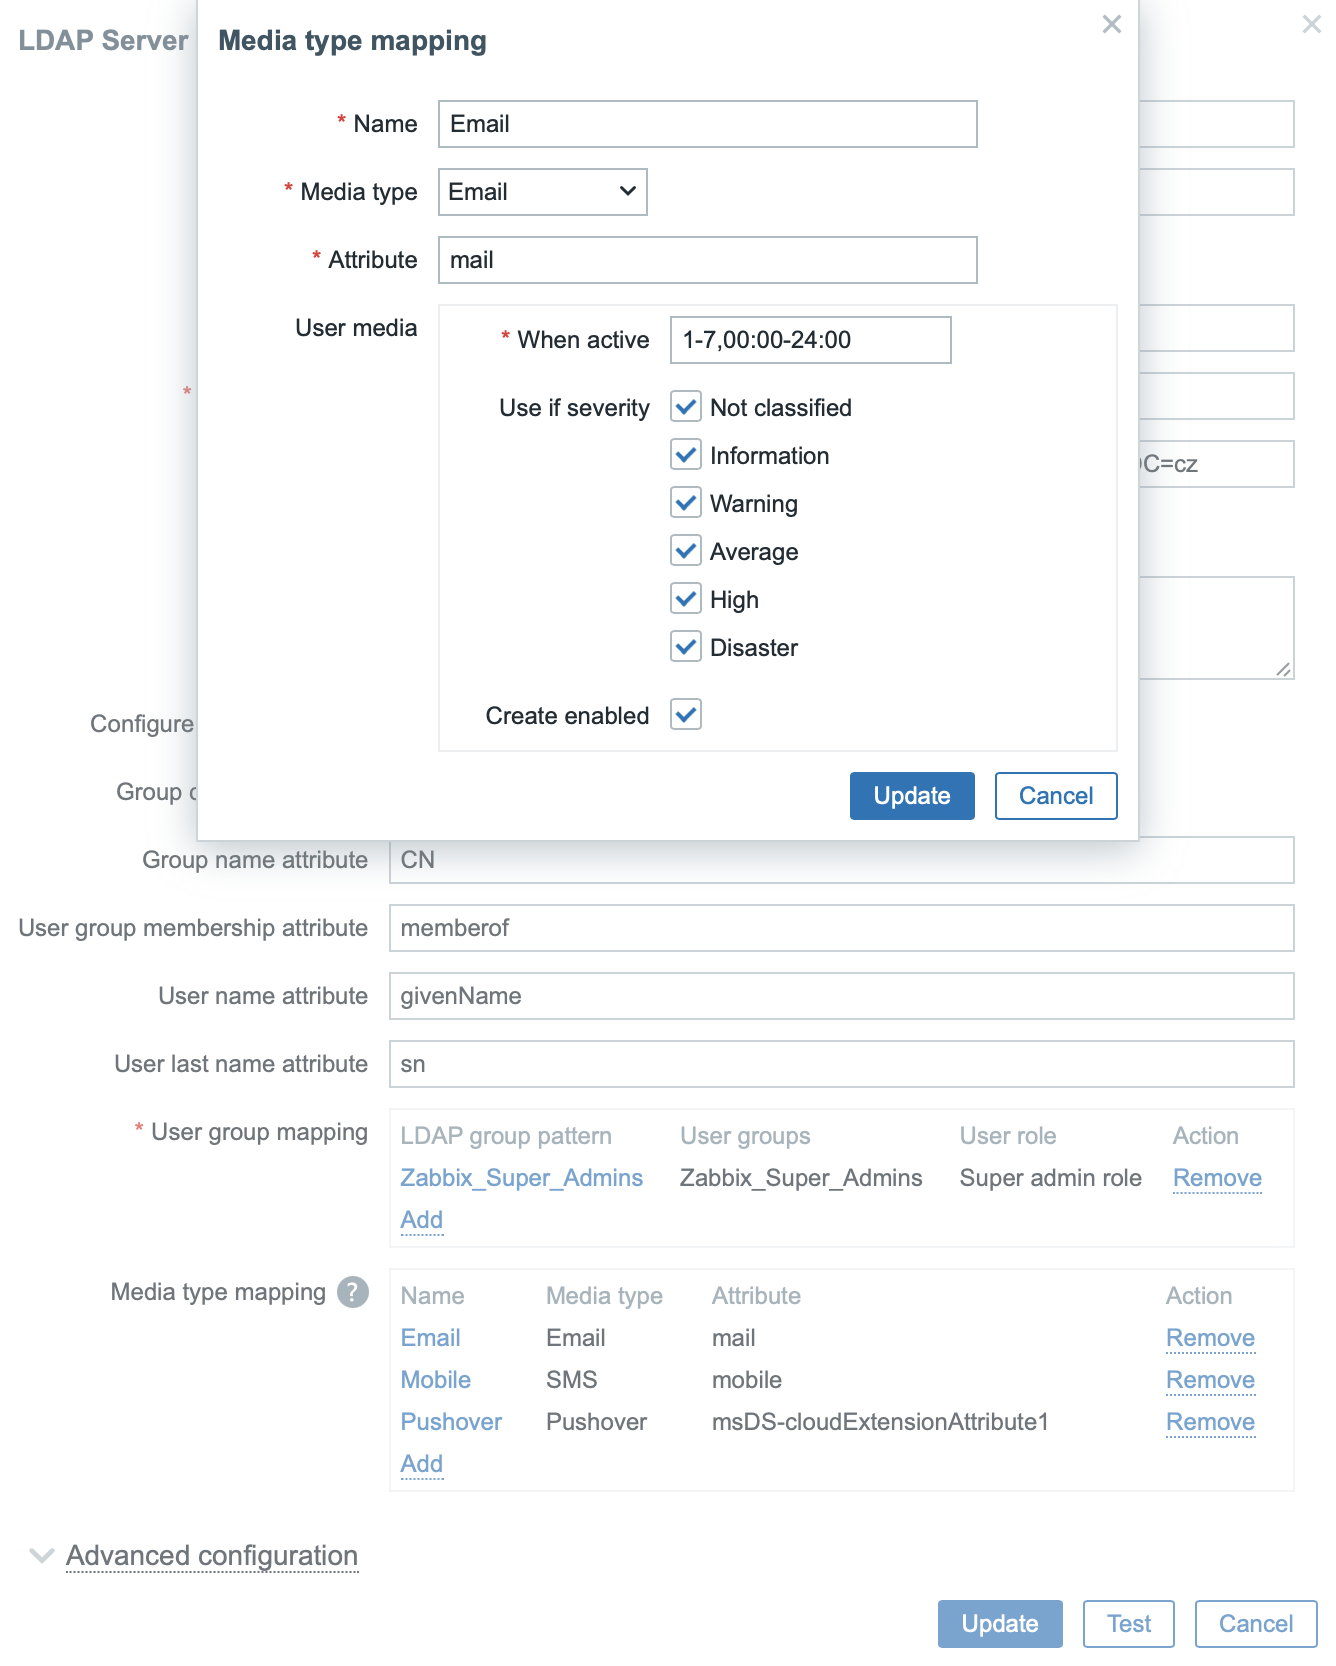The image size is (1336, 1666).
Task: Remove the Mobile media type mapping
Action: click(1210, 1380)
